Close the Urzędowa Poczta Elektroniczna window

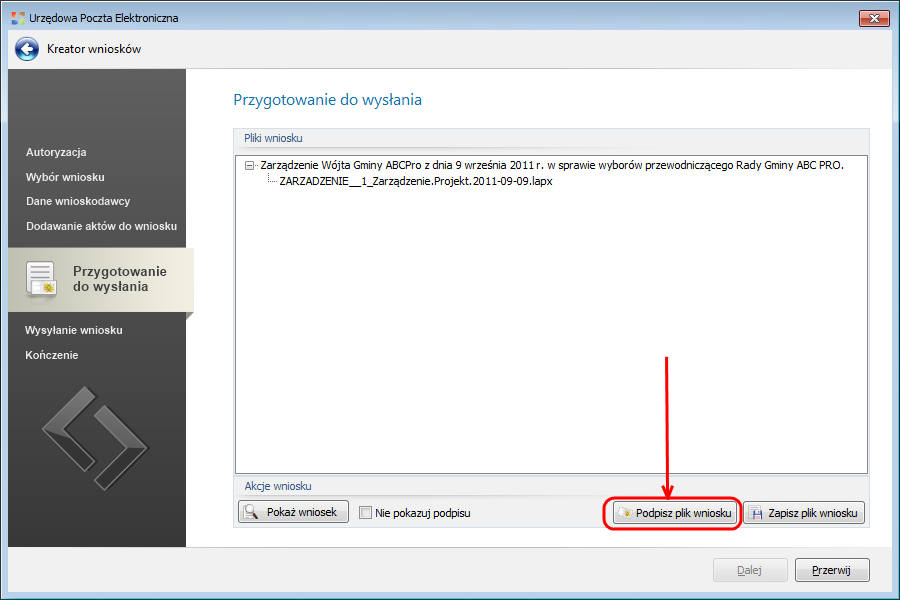(874, 18)
